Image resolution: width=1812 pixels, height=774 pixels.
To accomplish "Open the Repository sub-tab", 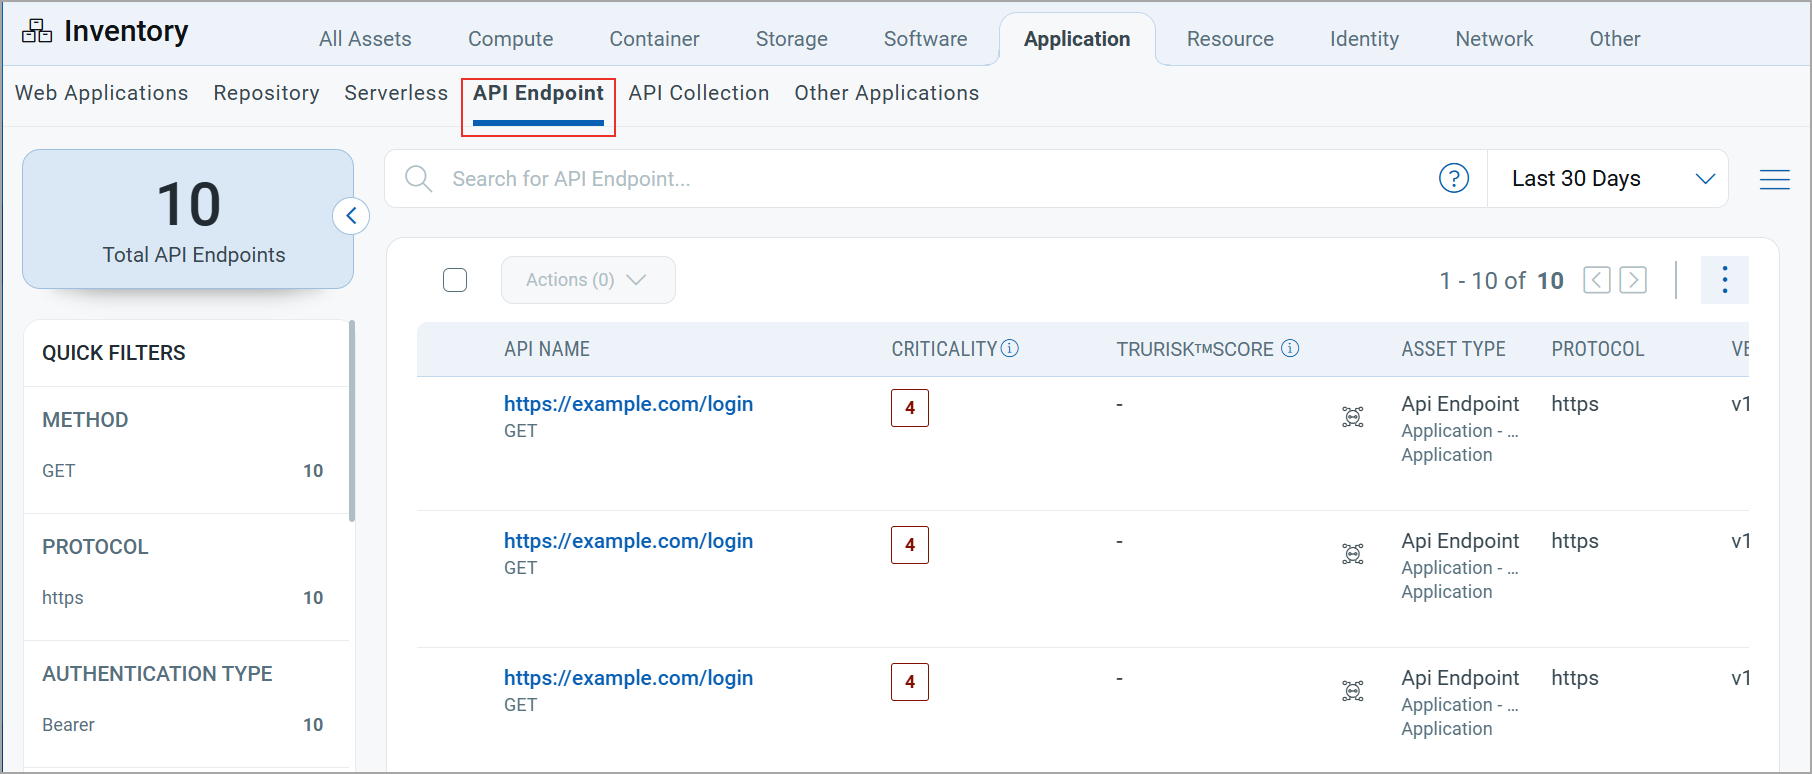I will (266, 93).
